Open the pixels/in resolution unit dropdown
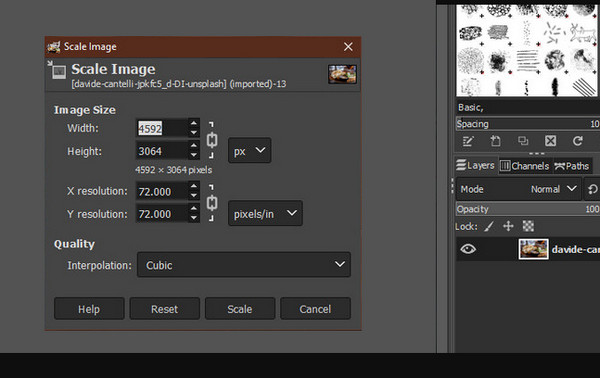600x378 pixels. pos(265,213)
